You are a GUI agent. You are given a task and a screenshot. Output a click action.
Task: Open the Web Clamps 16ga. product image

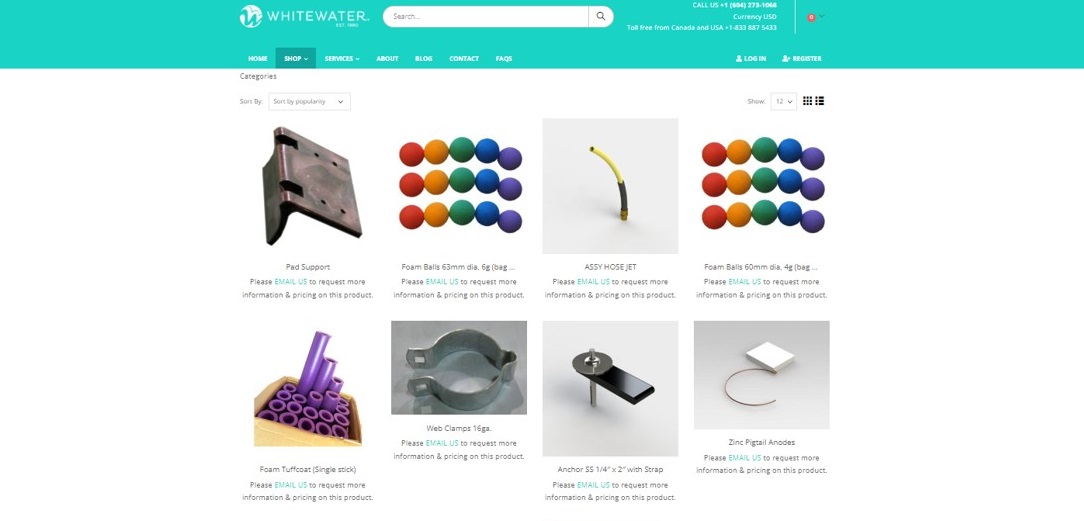[459, 368]
